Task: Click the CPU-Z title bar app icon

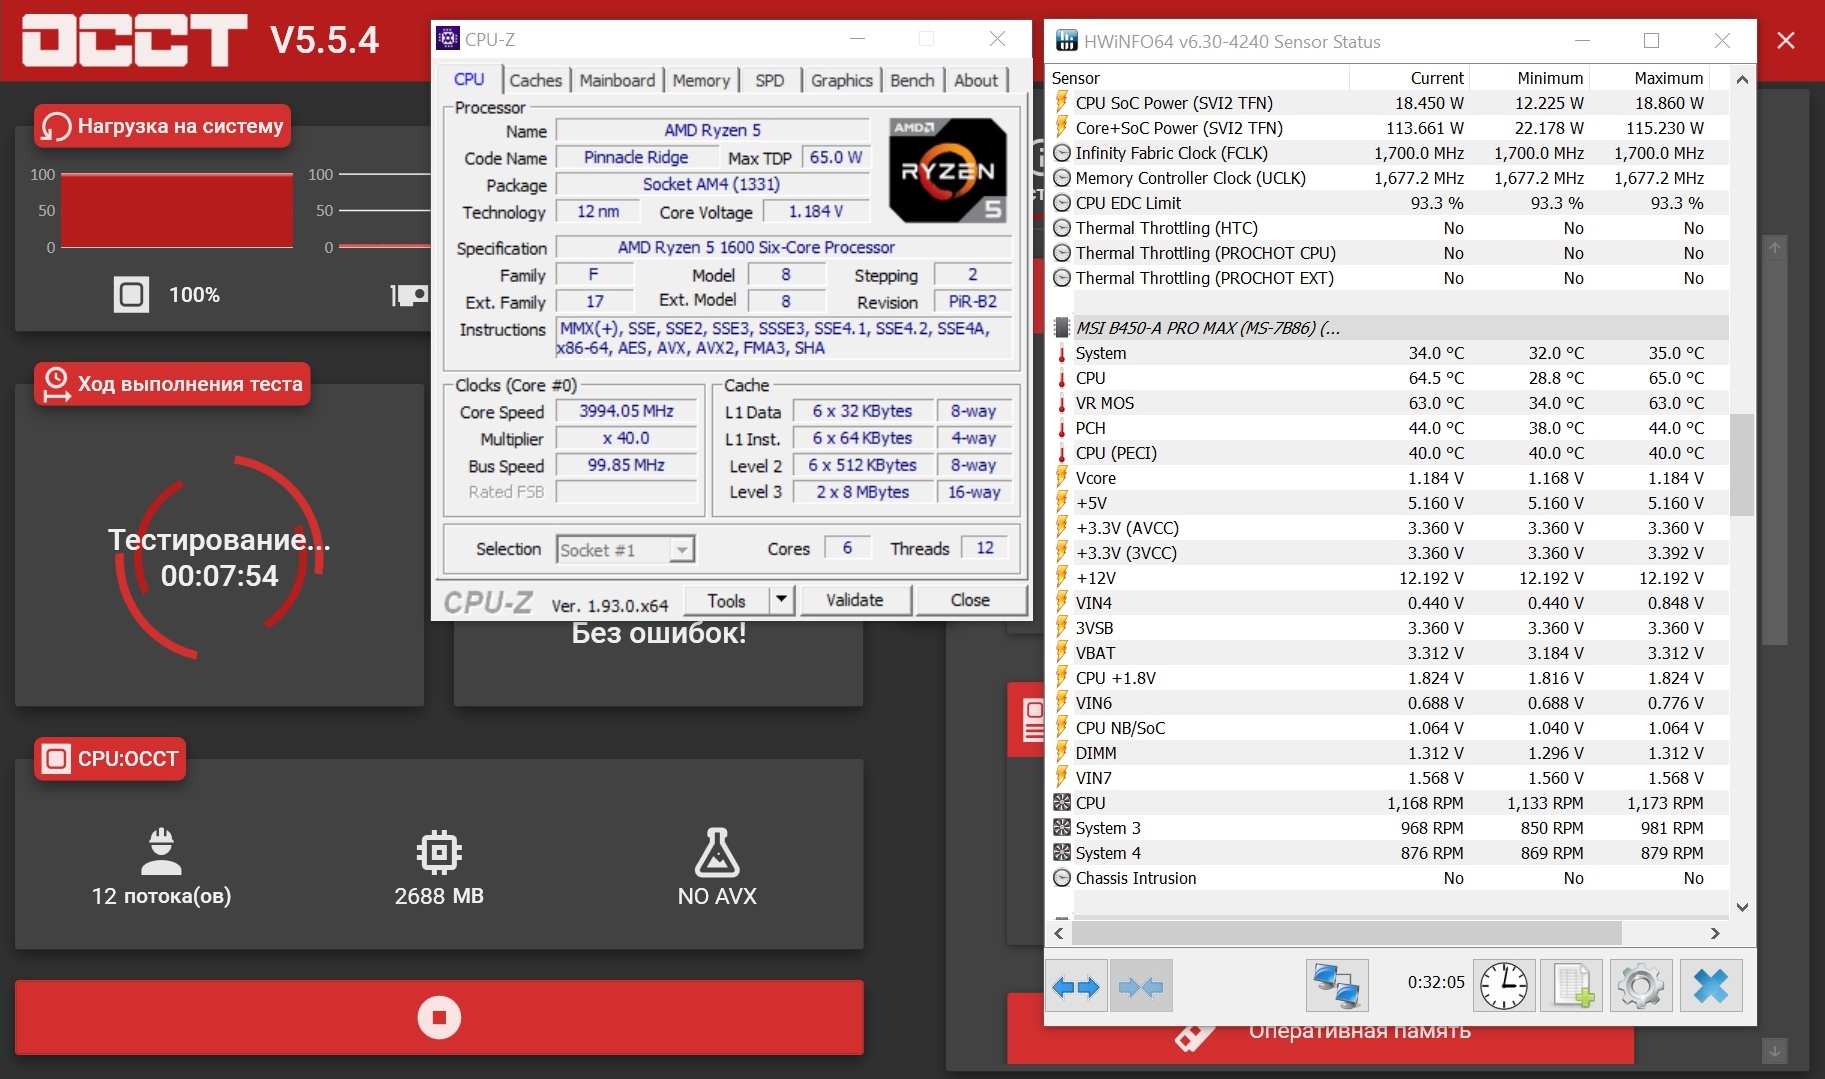Action: click(448, 39)
